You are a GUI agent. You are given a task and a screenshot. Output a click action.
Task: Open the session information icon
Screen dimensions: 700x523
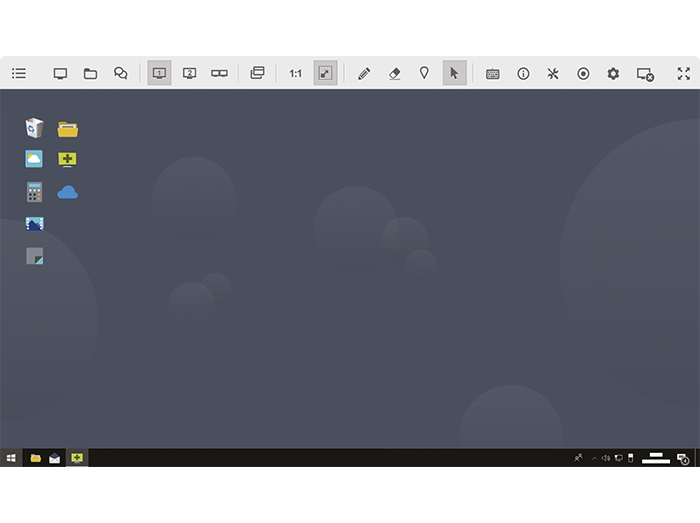[523, 73]
